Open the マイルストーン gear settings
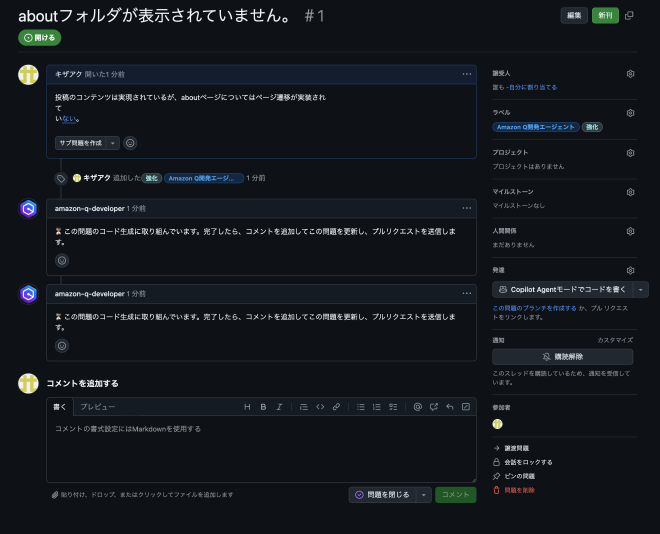This screenshot has width=660, height=534. coord(630,192)
